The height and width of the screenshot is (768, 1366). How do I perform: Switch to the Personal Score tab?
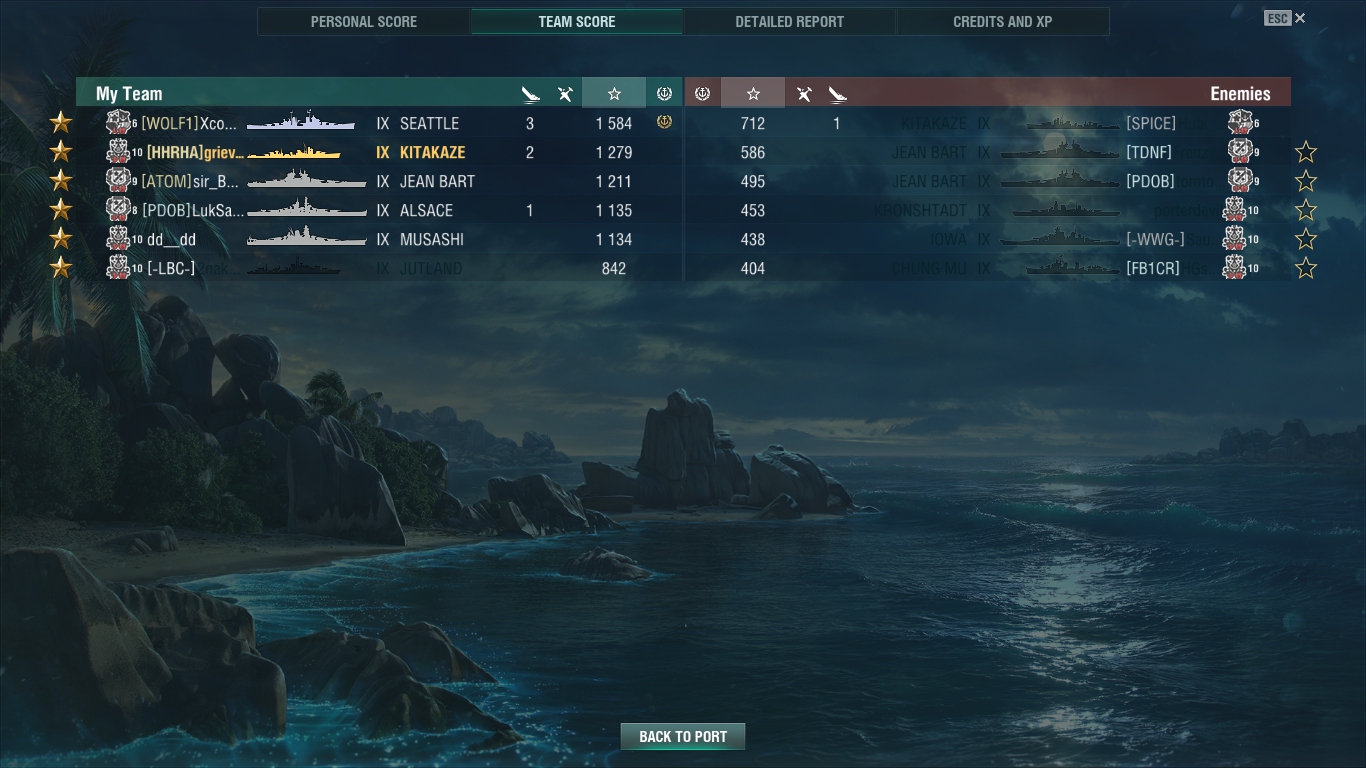tap(364, 21)
